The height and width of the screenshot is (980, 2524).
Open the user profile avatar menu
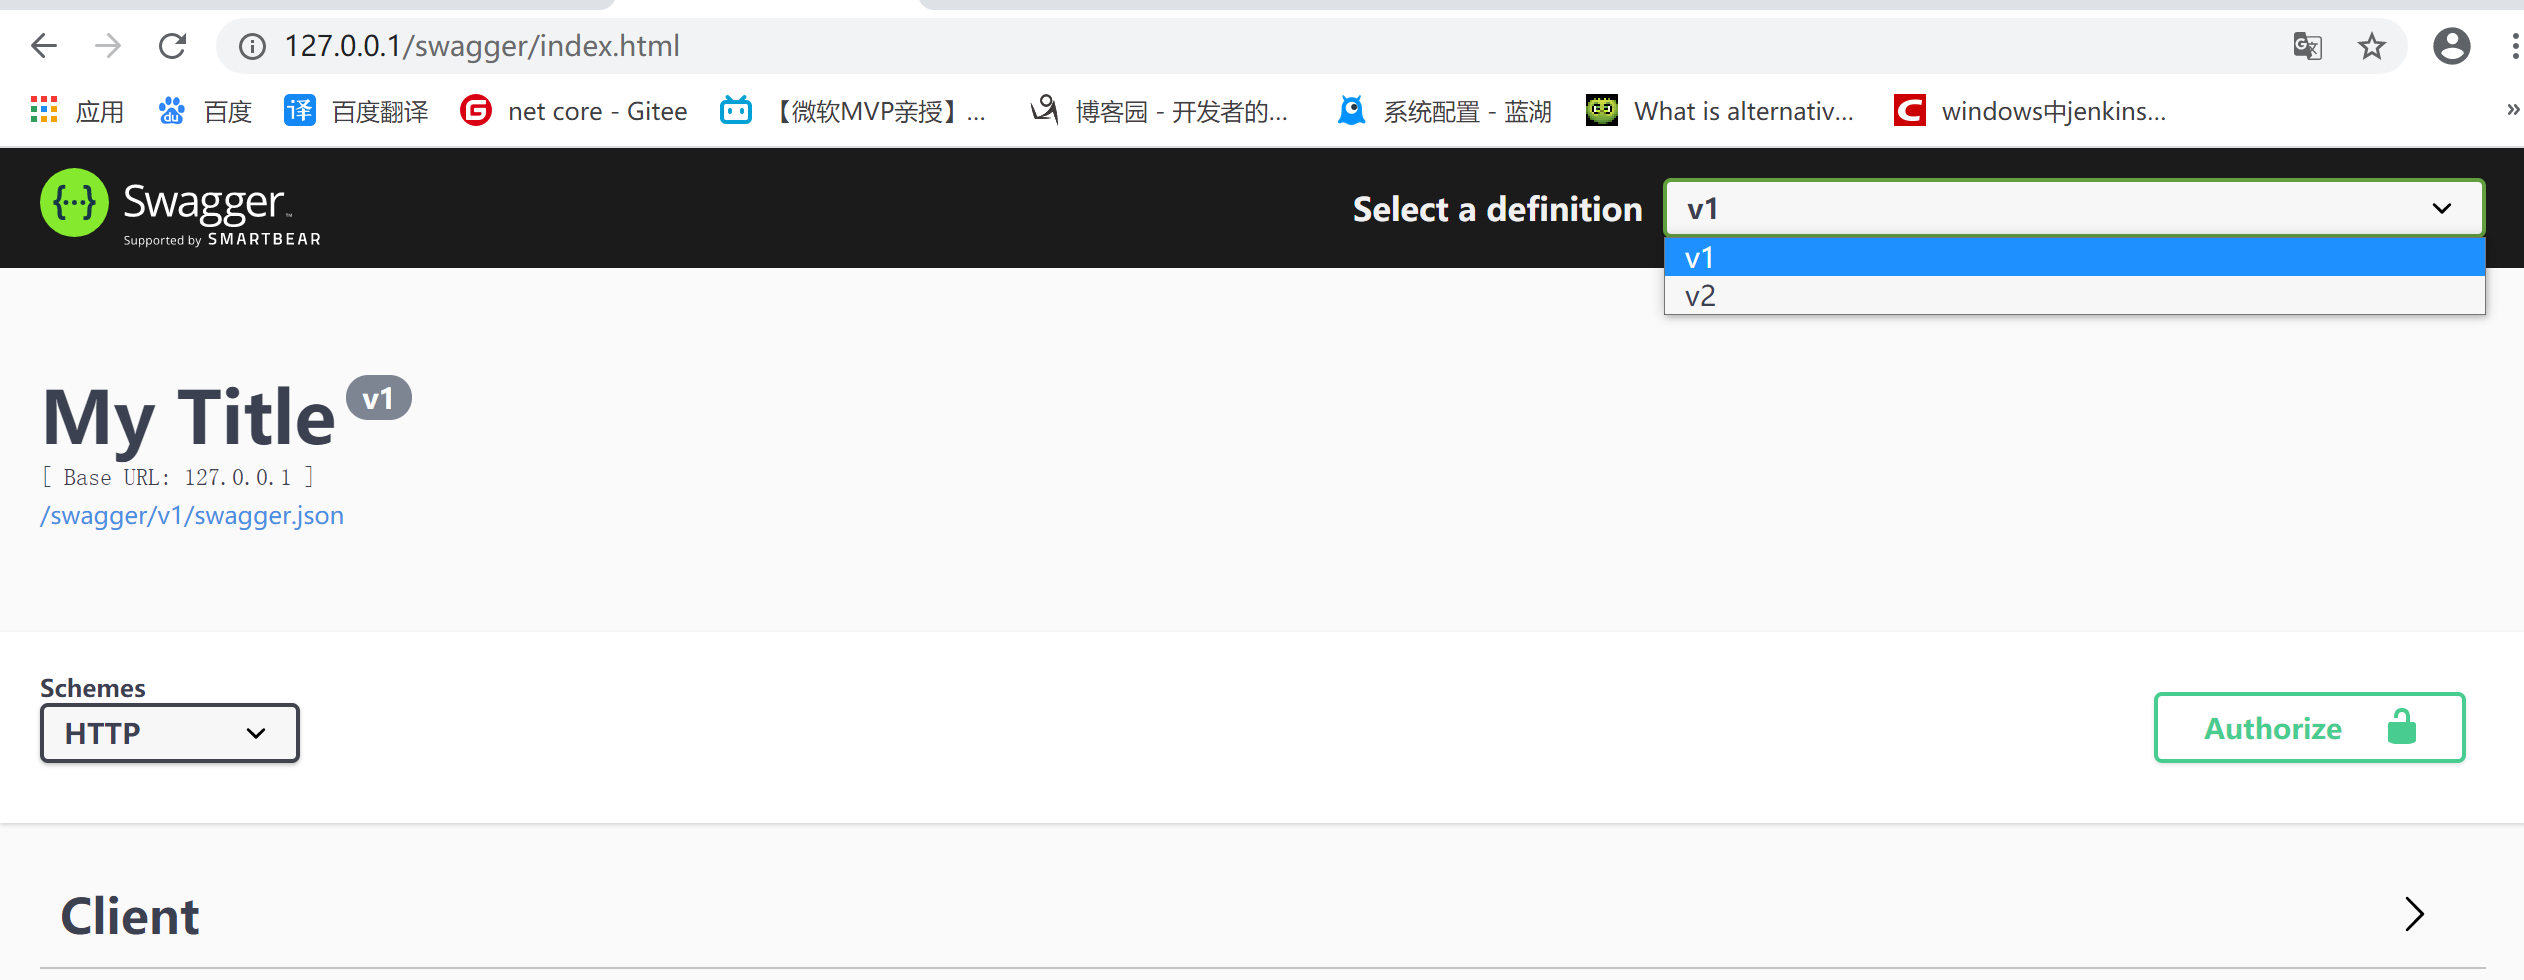click(x=2451, y=46)
